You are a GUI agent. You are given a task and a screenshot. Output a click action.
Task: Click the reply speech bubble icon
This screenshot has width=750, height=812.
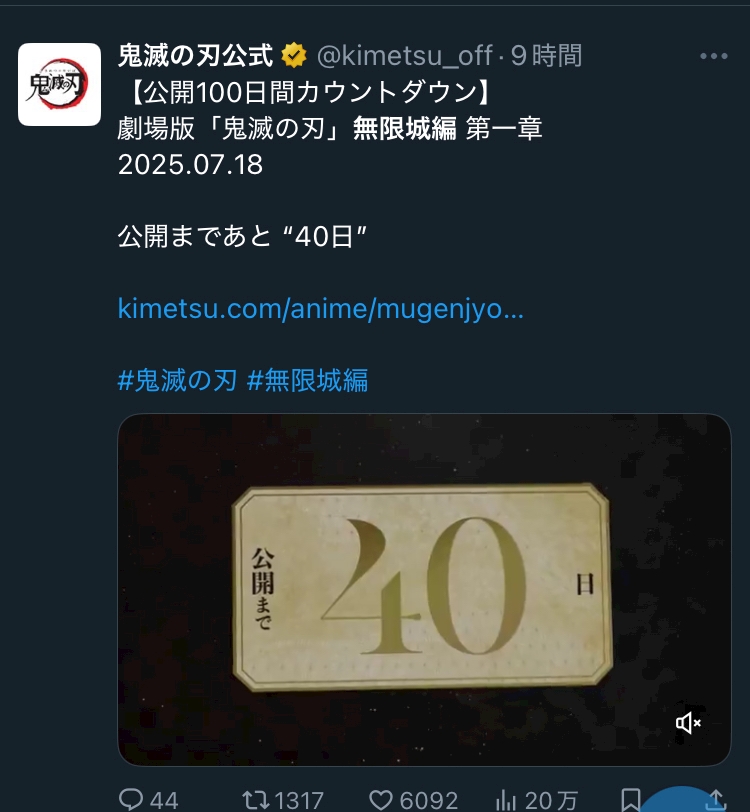click(x=131, y=799)
